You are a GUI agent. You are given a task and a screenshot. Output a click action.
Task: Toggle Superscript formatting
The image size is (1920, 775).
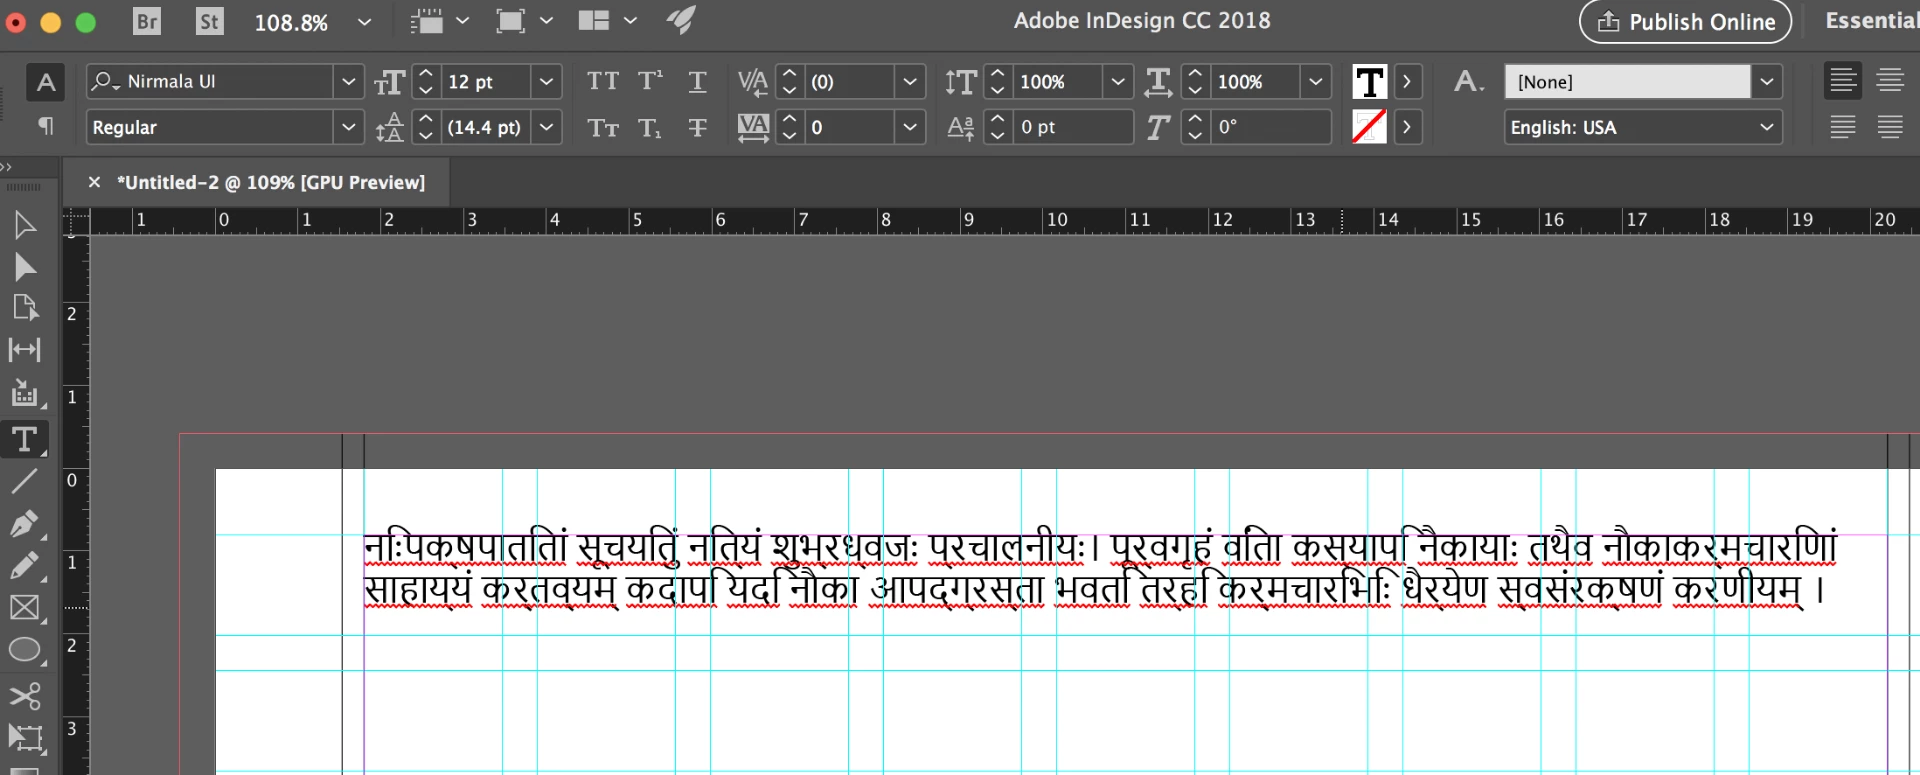(x=650, y=81)
